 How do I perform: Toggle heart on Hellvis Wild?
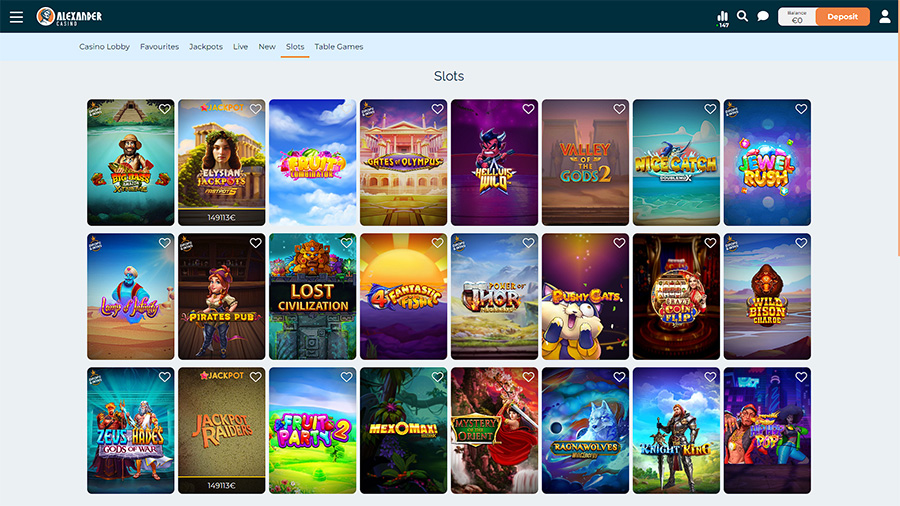click(528, 108)
